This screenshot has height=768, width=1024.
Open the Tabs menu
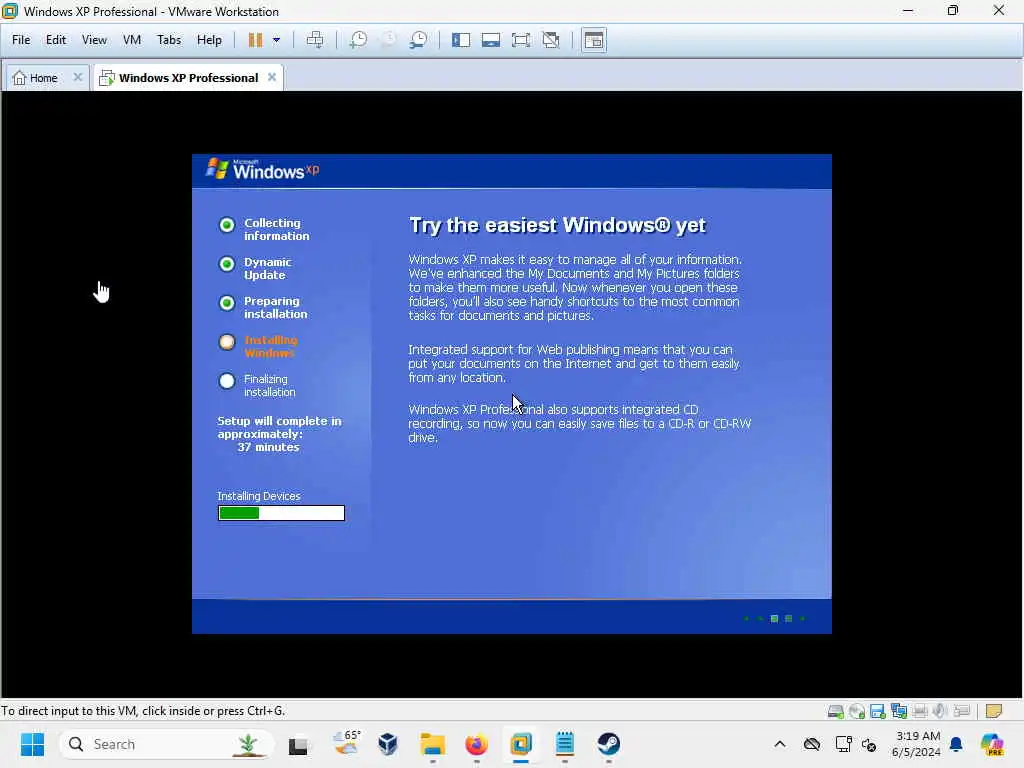pyautogui.click(x=169, y=40)
